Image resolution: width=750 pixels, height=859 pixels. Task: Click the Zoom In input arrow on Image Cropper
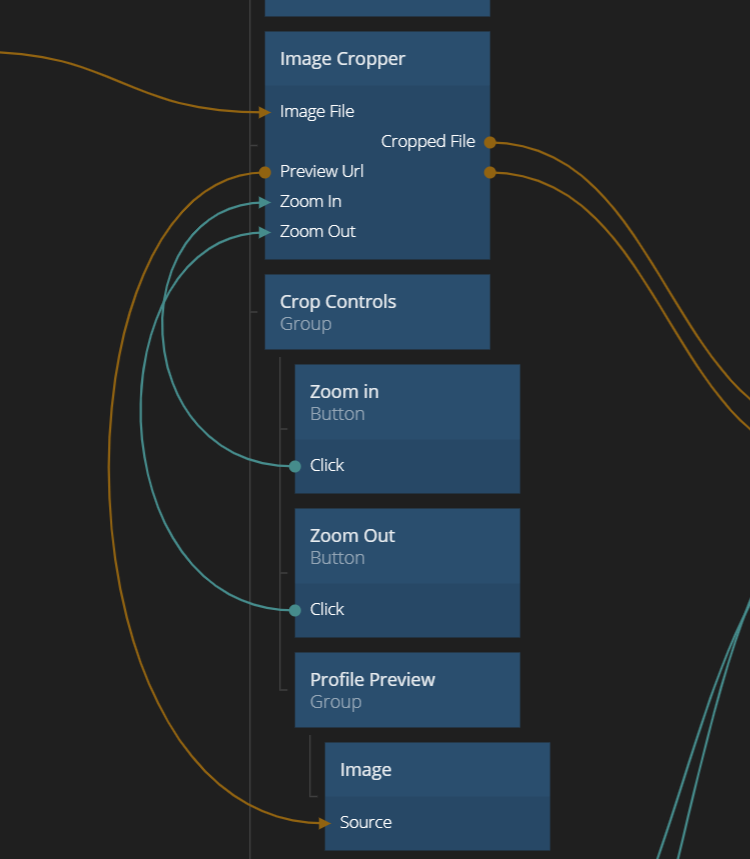pos(265,202)
